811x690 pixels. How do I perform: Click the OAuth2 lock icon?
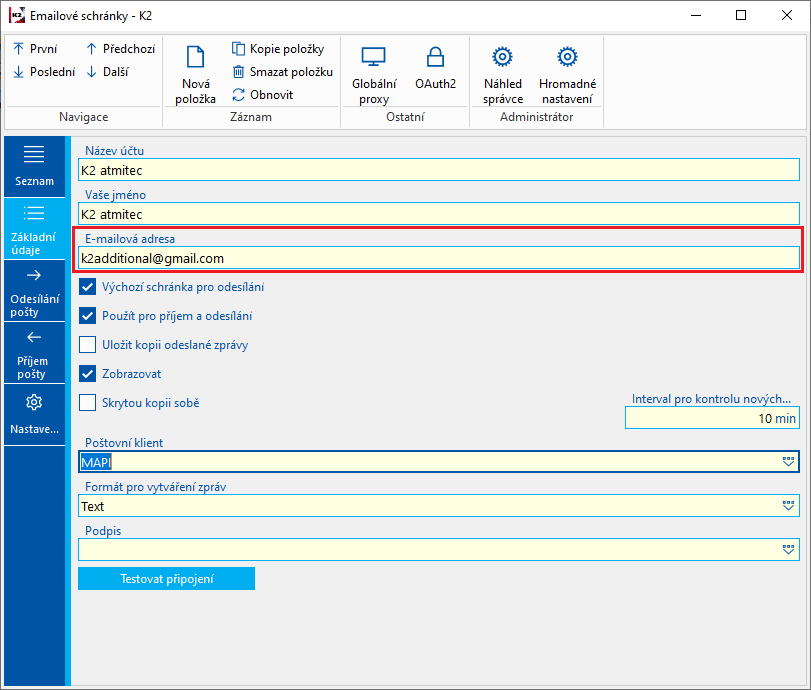pyautogui.click(x=435, y=57)
